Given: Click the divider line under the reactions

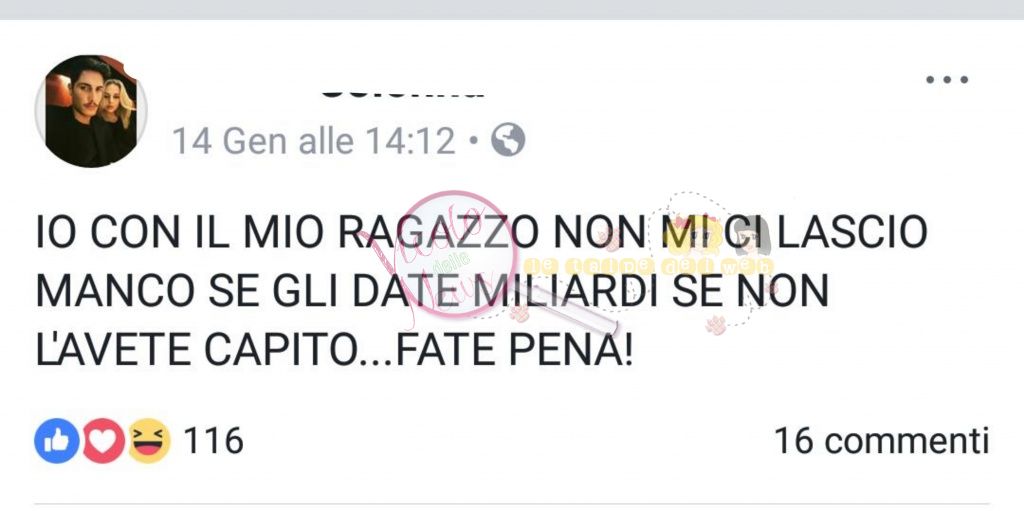Looking at the screenshot, I should pyautogui.click(x=512, y=504).
